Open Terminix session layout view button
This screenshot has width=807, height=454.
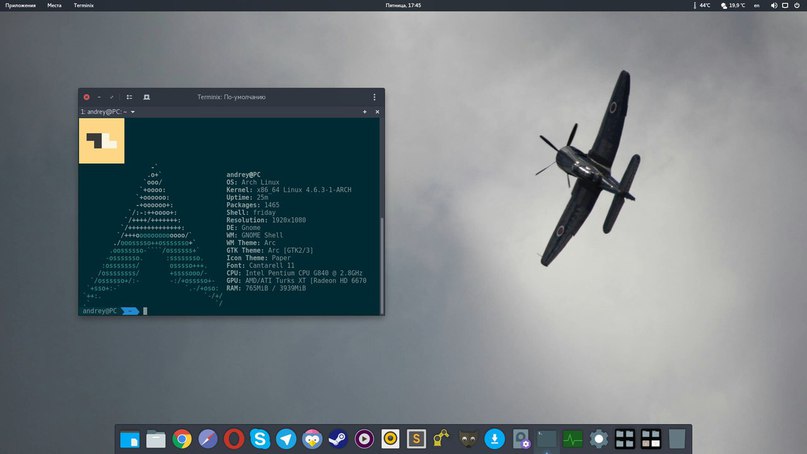pyautogui.click(x=129, y=97)
